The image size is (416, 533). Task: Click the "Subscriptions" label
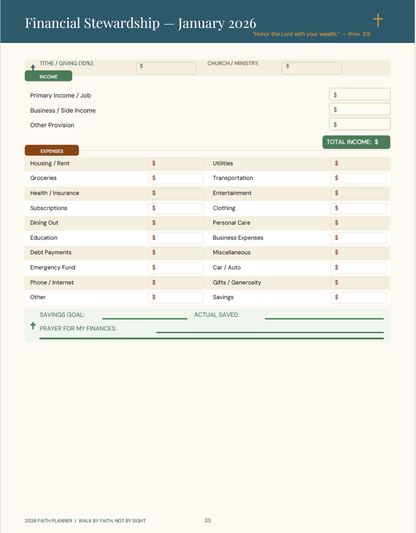(49, 208)
